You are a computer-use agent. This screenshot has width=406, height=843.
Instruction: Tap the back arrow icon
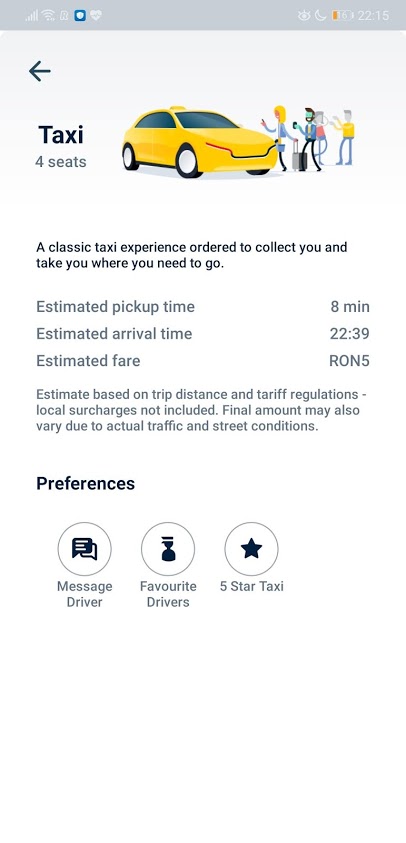(40, 71)
